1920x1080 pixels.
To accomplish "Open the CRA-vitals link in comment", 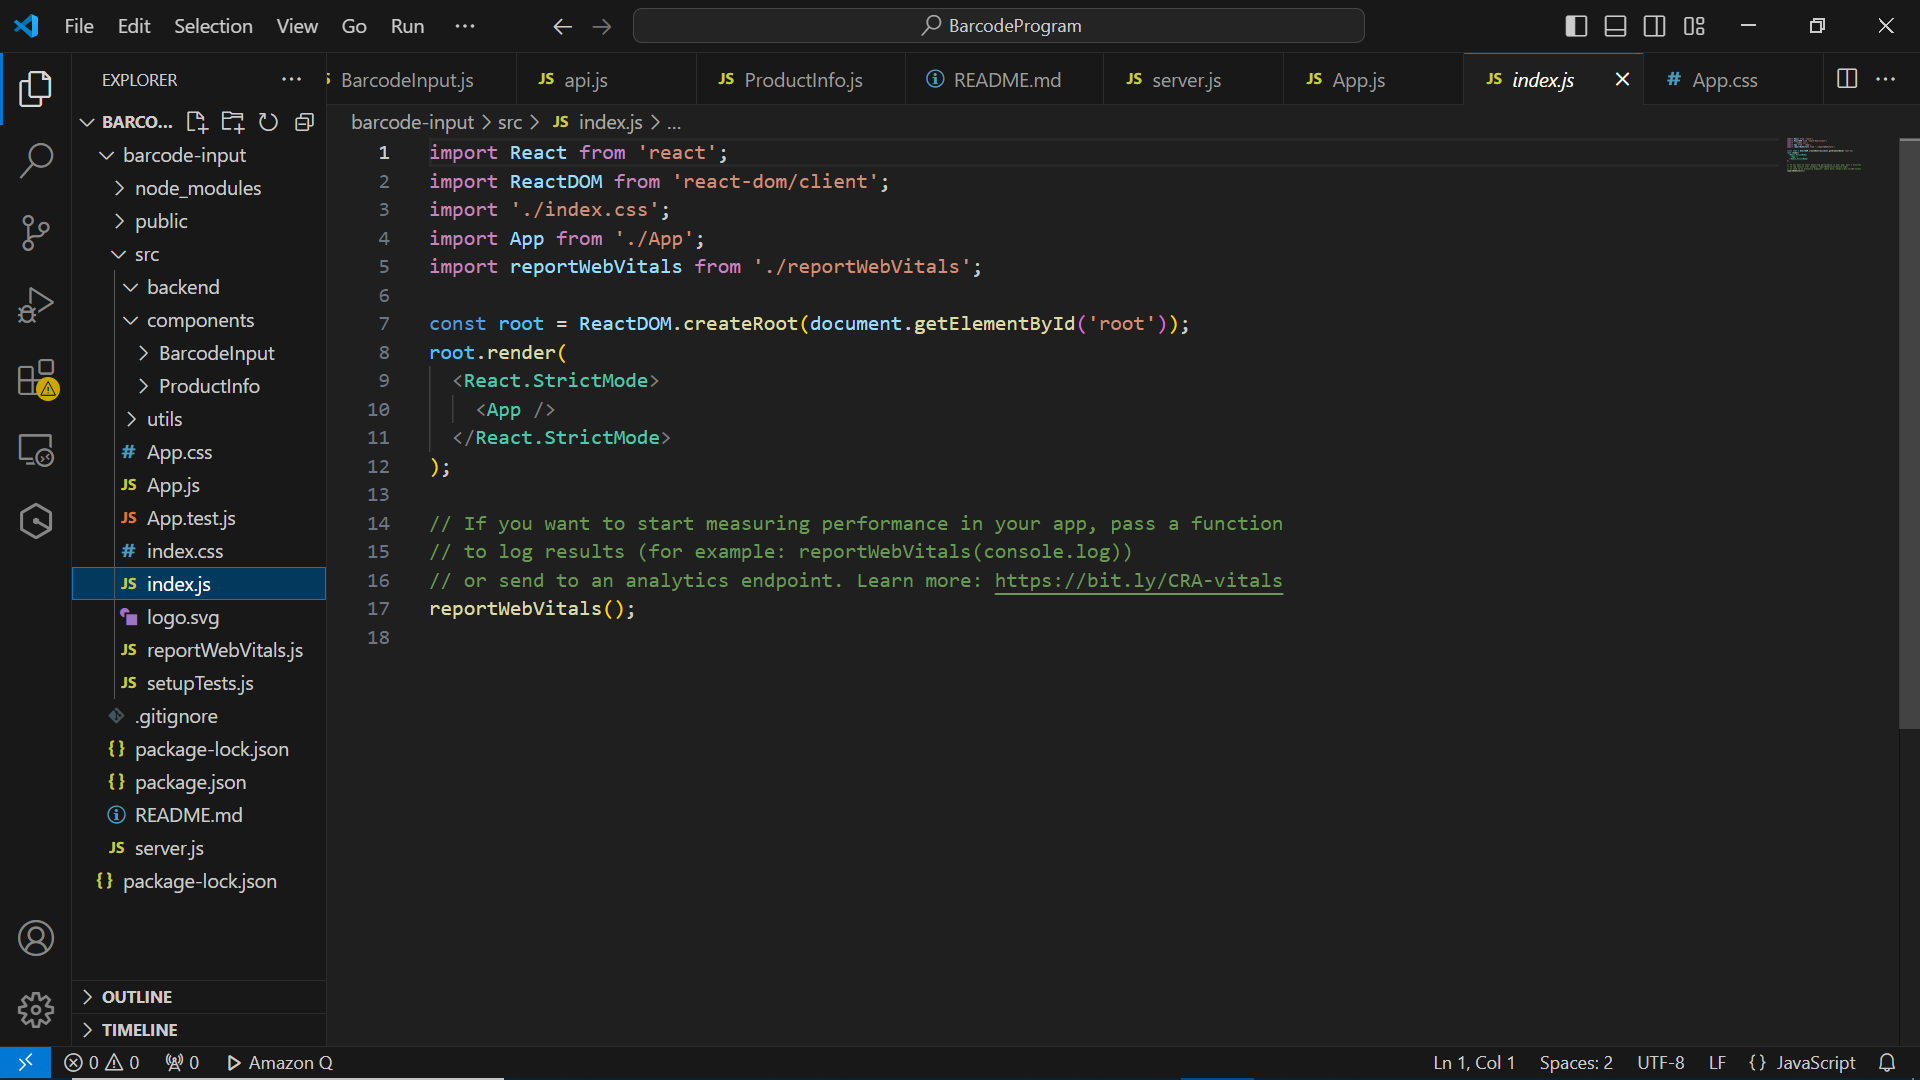I will (1138, 581).
